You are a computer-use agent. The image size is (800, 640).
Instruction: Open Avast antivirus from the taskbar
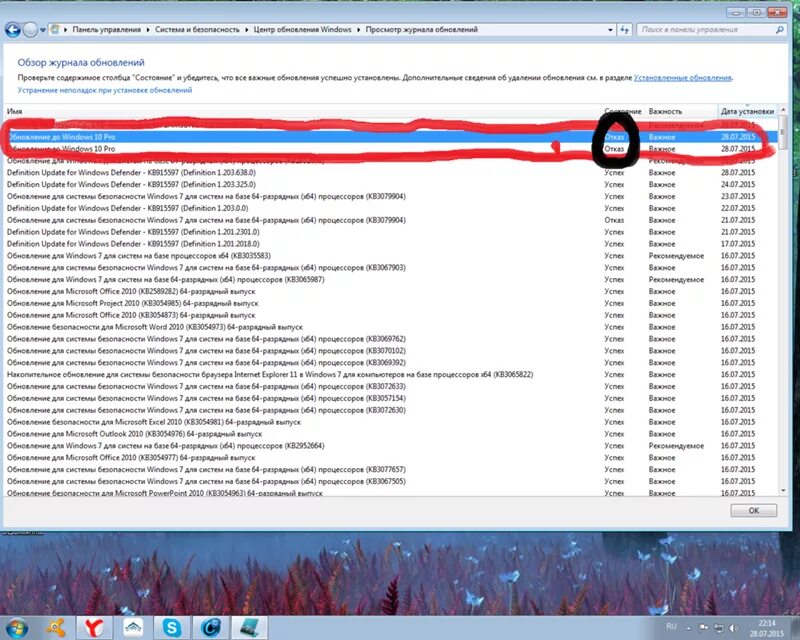pyautogui.click(x=55, y=627)
